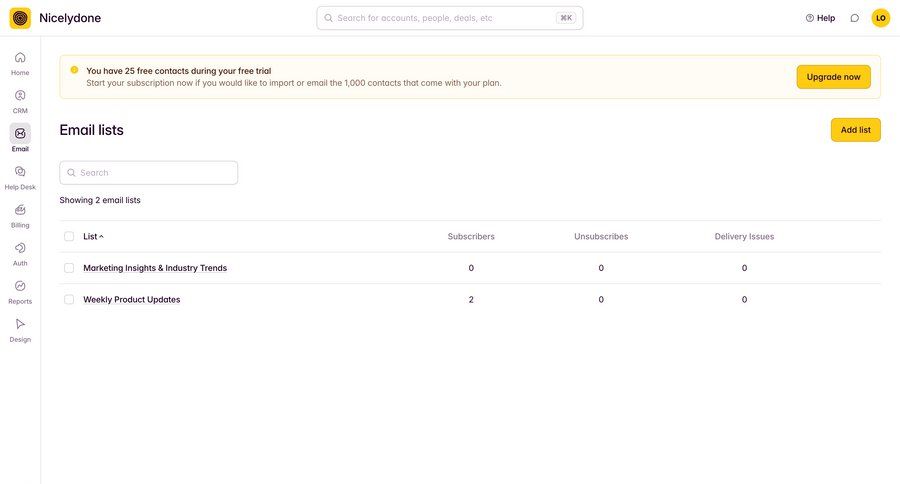Click the Upgrade now button

point(833,77)
